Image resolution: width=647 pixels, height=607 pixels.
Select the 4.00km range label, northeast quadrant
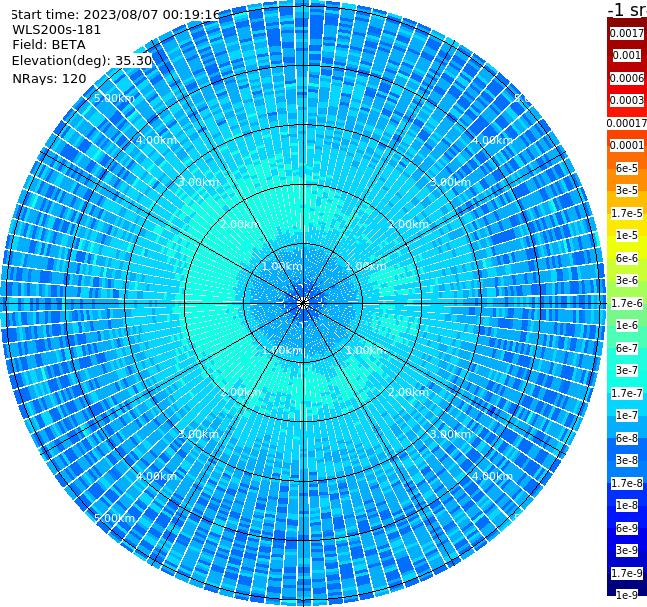pyautogui.click(x=492, y=140)
